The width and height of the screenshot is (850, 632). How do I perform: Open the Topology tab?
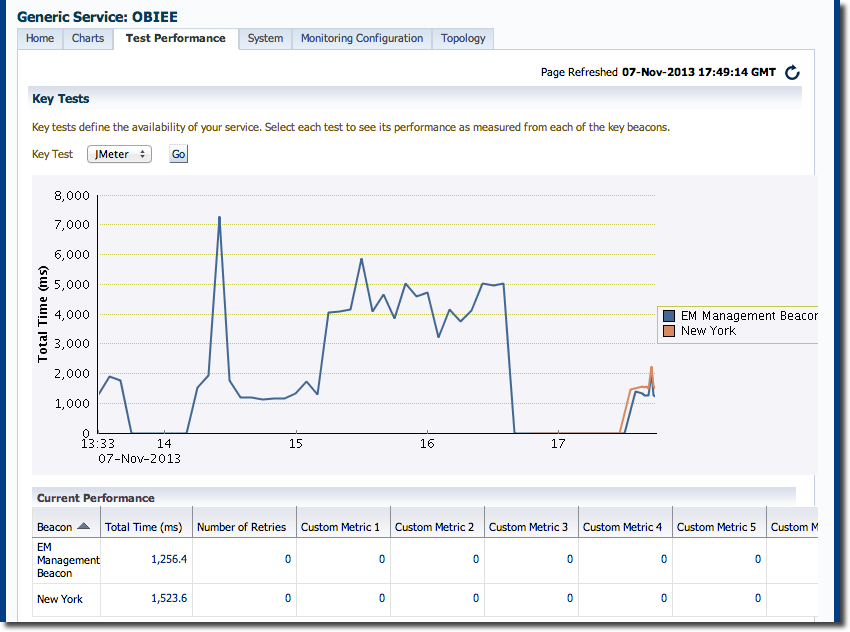(463, 38)
